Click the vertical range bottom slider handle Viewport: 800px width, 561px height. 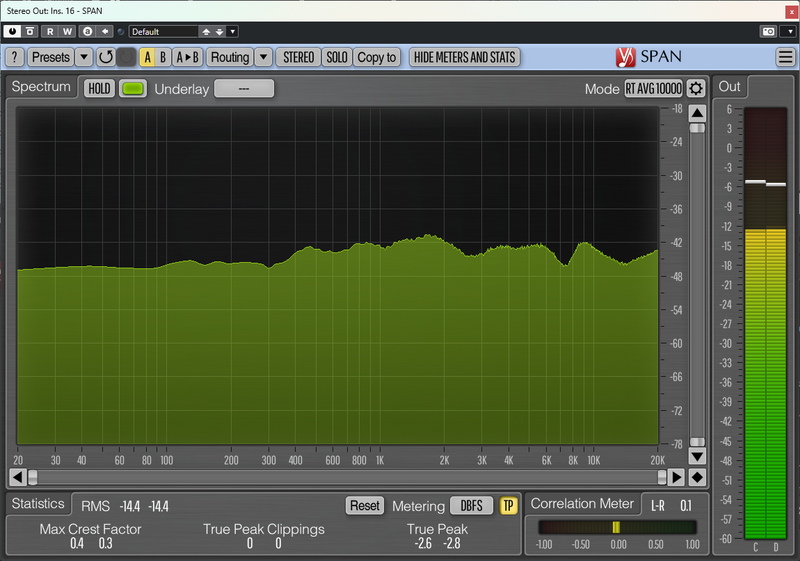click(x=697, y=442)
